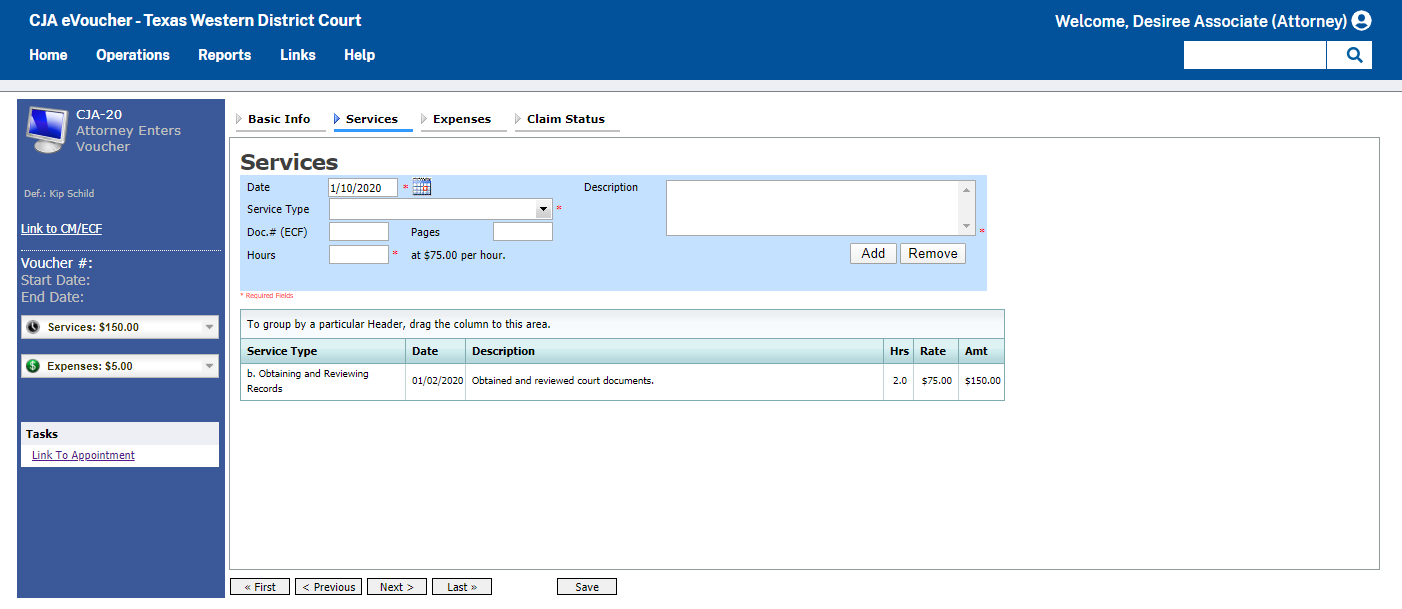The width and height of the screenshot is (1402, 609).
Task: Open the Reports menu
Action: pos(224,55)
